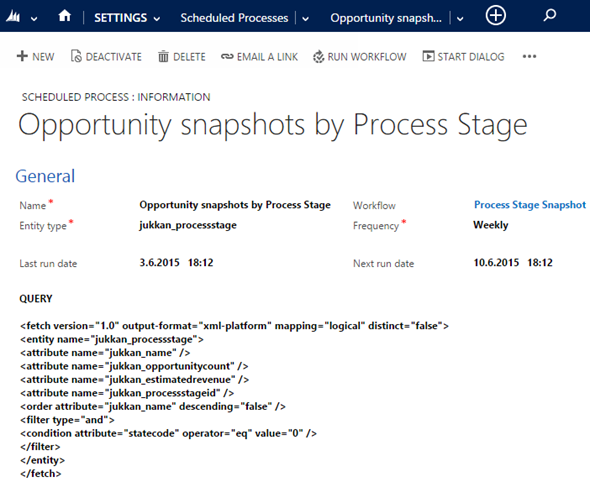Image resolution: width=590 pixels, height=482 pixels.
Task: Open Scheduled Processes in the navigation bar
Action: pos(234,18)
